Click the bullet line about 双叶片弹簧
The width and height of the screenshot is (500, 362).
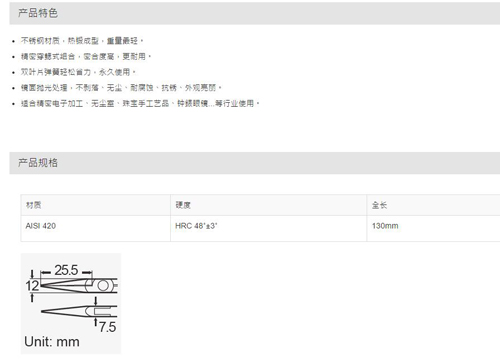[78, 72]
